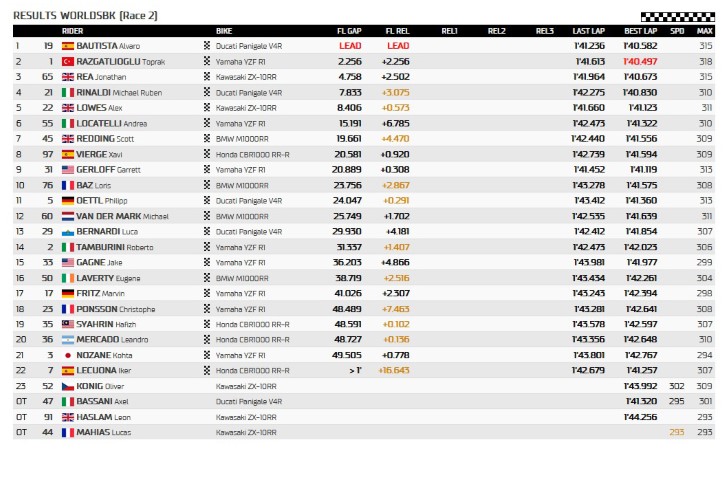Viewport: 727px width, 480px height.
Task: Click the Malaysian flag beside Syahrin
Action: click(68, 323)
